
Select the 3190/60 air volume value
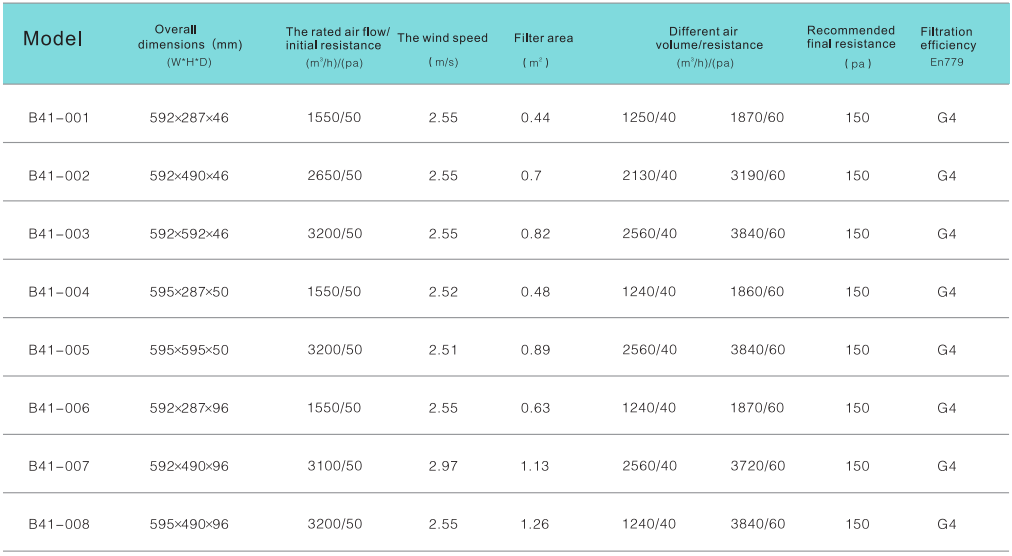click(x=757, y=176)
